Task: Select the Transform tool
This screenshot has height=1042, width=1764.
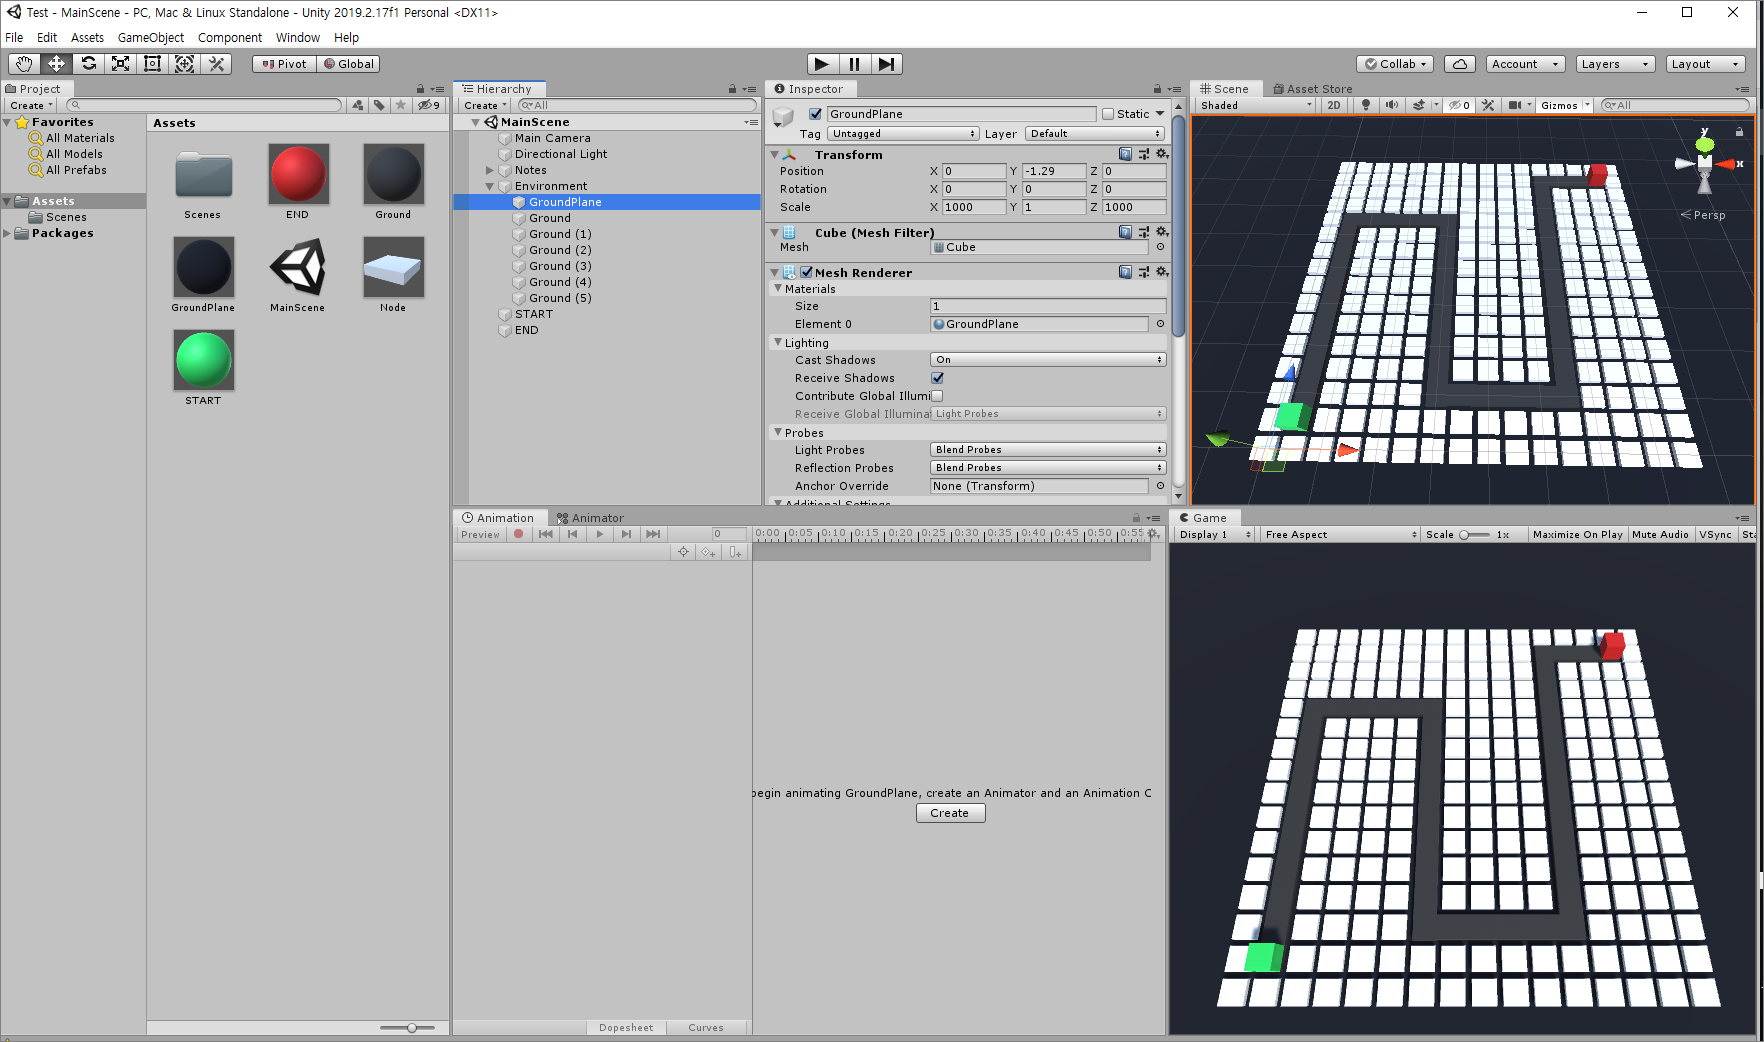Action: (x=184, y=64)
